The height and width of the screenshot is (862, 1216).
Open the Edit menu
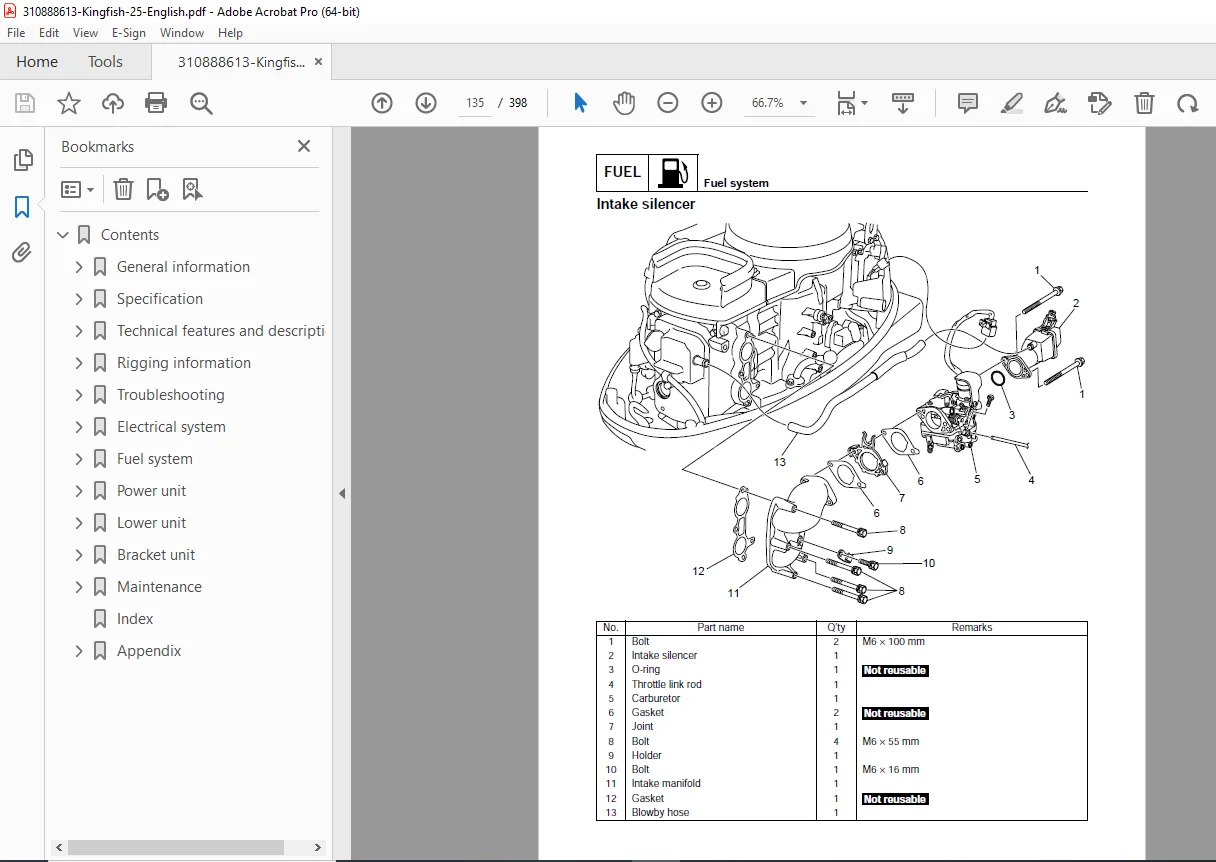48,33
